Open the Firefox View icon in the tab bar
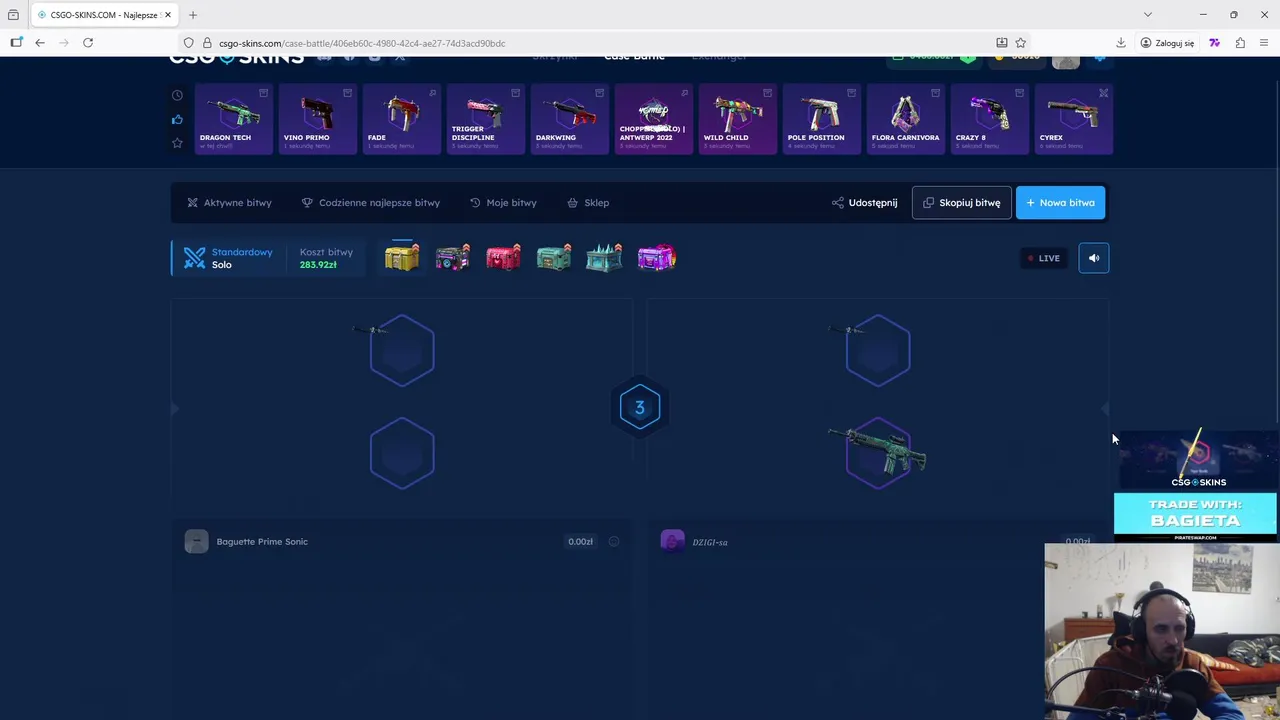 pos(13,15)
